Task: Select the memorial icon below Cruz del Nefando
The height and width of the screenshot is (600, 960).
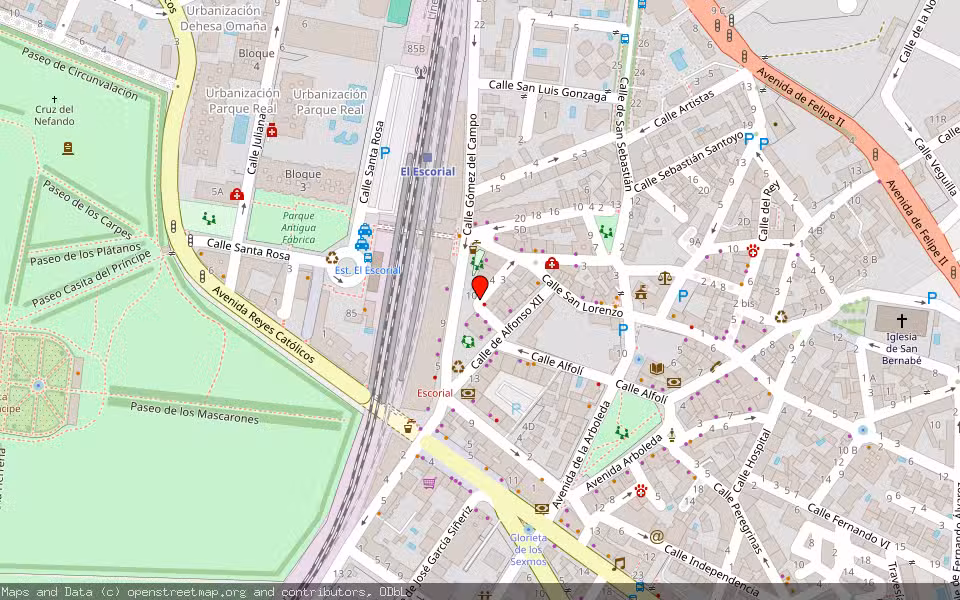Action: [x=68, y=148]
